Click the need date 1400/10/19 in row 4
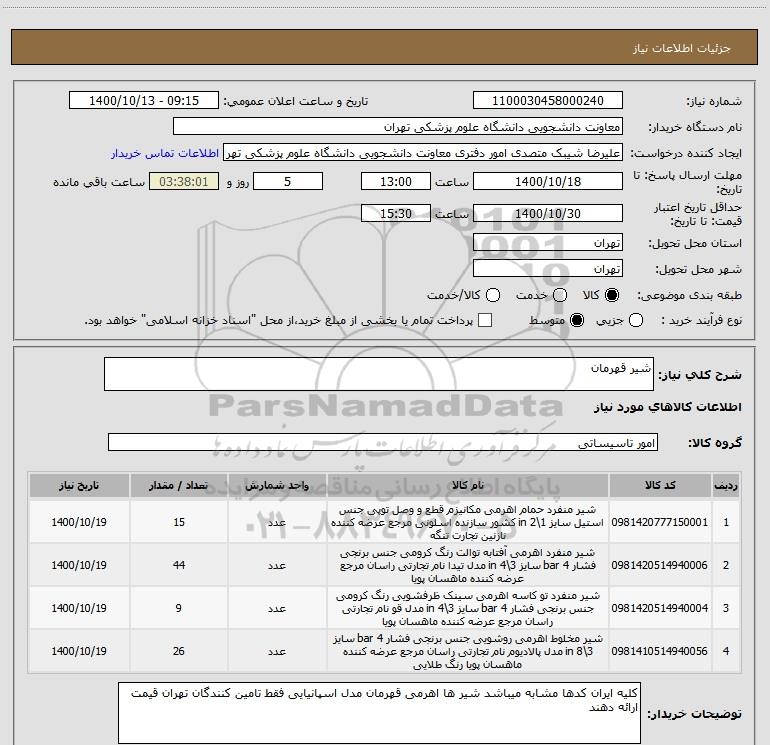770x745 pixels. (79, 651)
